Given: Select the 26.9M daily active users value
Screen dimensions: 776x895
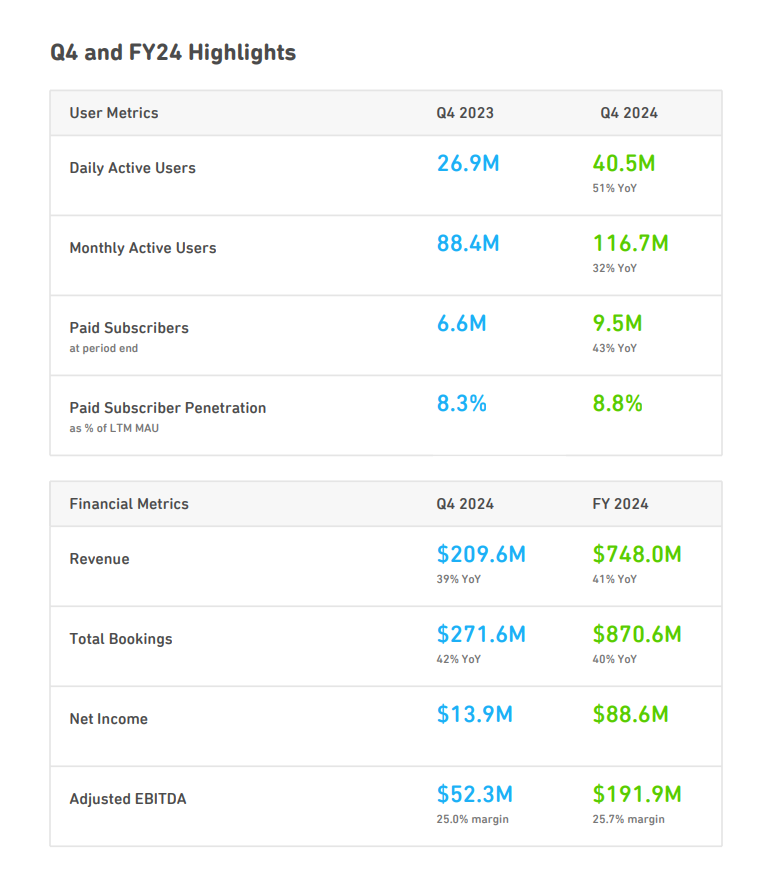Looking at the screenshot, I should click(x=467, y=163).
